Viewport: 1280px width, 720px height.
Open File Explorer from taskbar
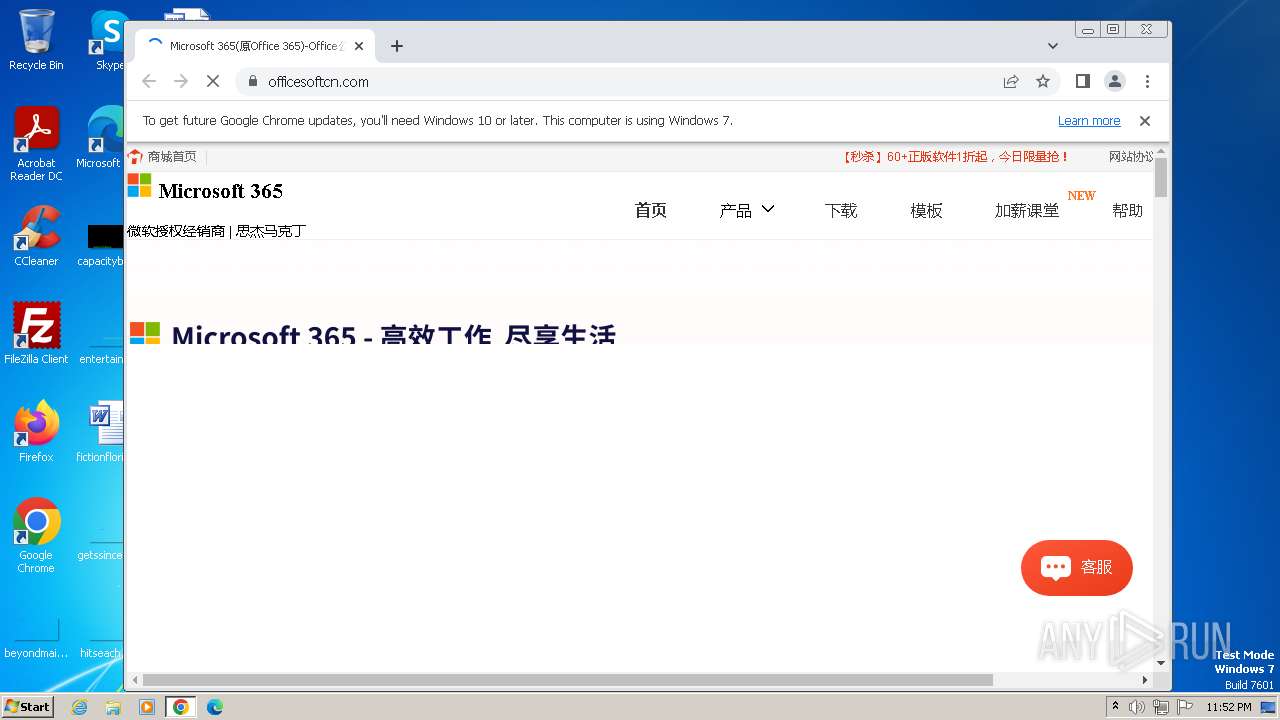pos(113,707)
